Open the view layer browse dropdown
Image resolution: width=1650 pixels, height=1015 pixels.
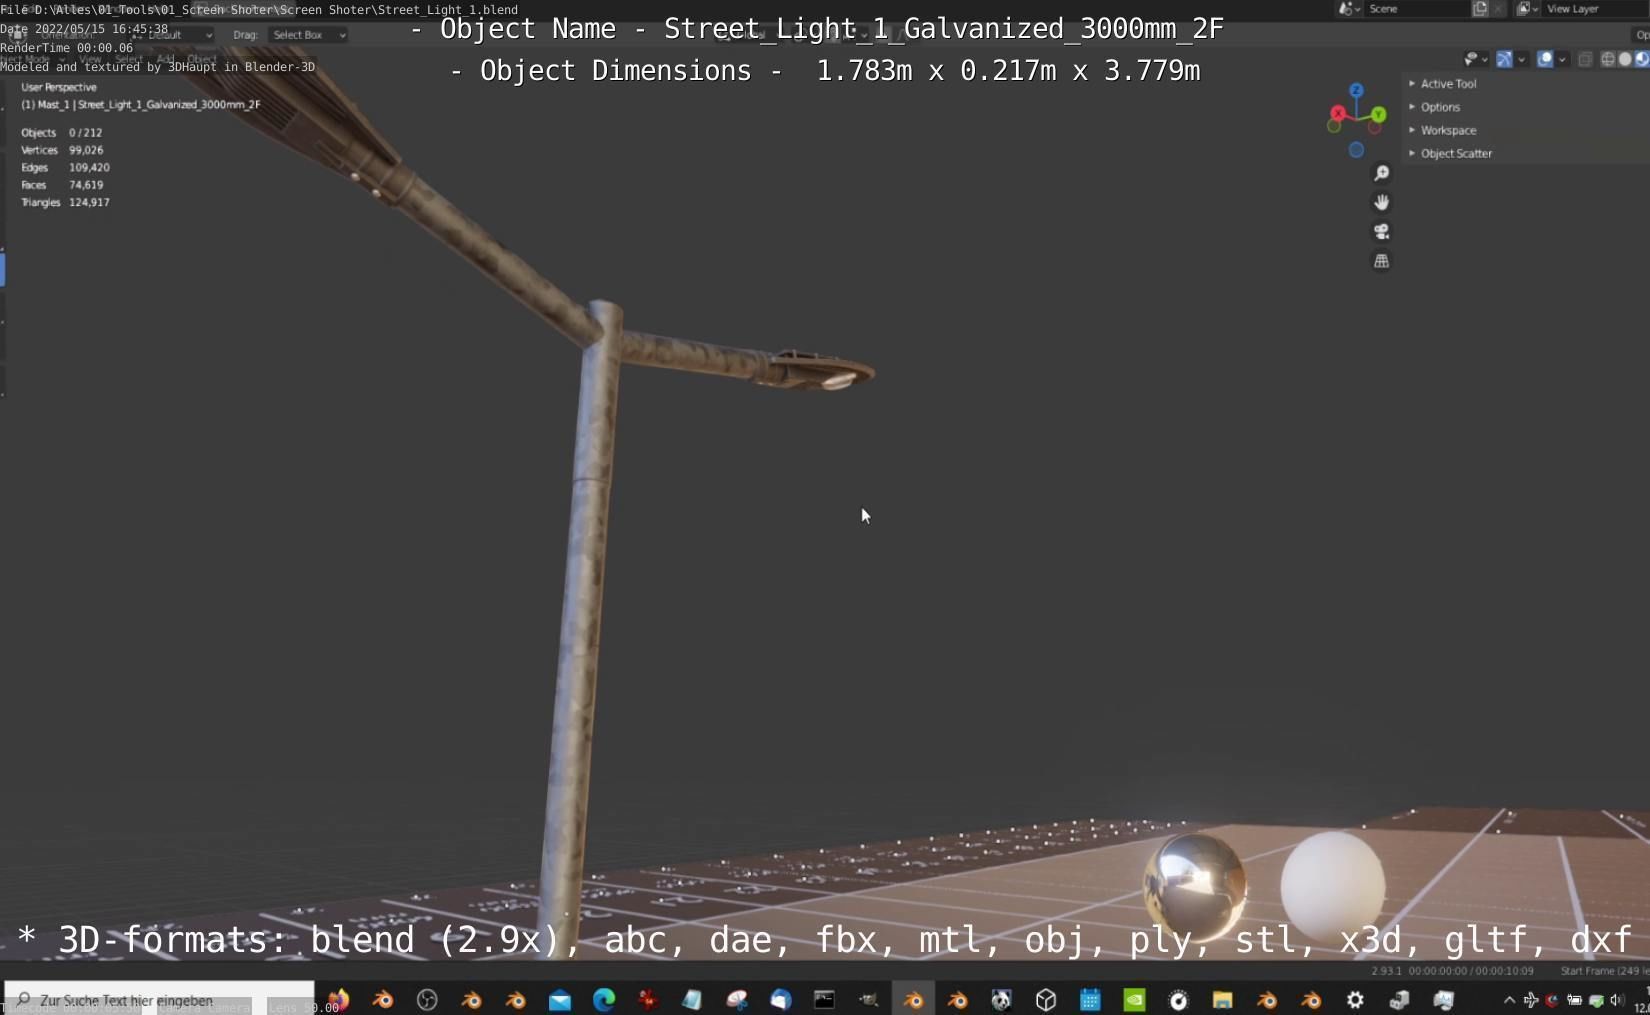1527,9
